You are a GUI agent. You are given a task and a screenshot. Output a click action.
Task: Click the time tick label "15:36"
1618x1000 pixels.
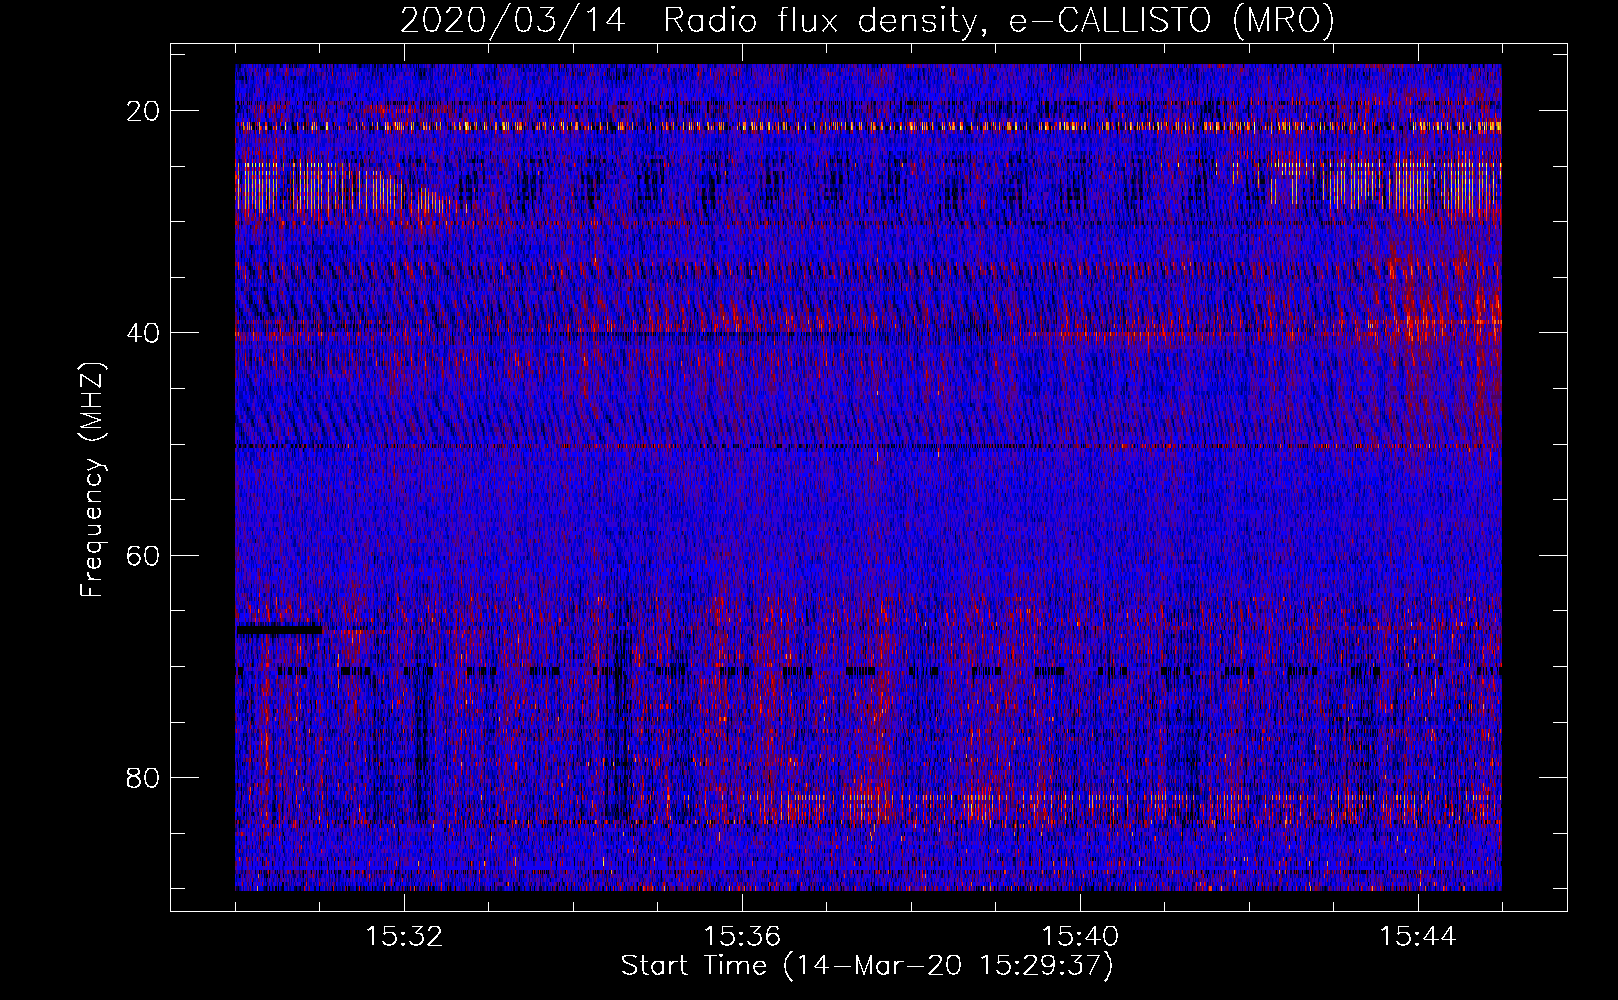pyautogui.click(x=742, y=937)
